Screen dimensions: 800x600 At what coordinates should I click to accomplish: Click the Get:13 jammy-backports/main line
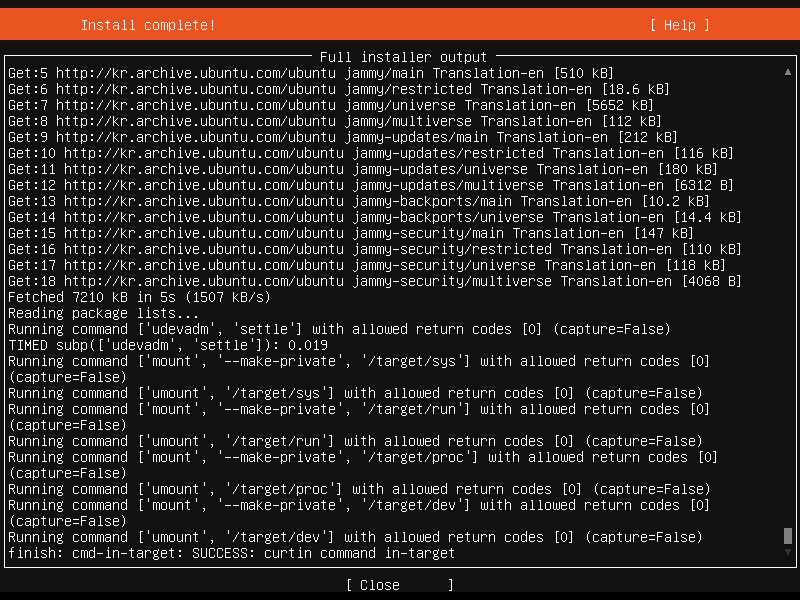359,201
